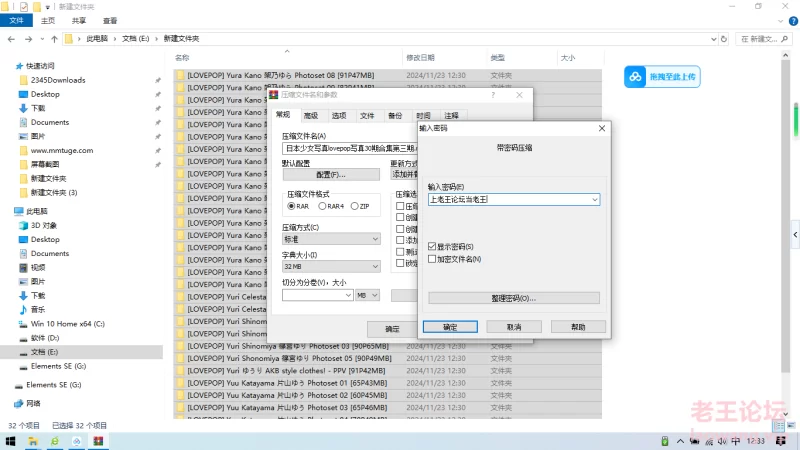Click 取消 in the password dialog
Screen dimensions: 800x450
point(514,327)
